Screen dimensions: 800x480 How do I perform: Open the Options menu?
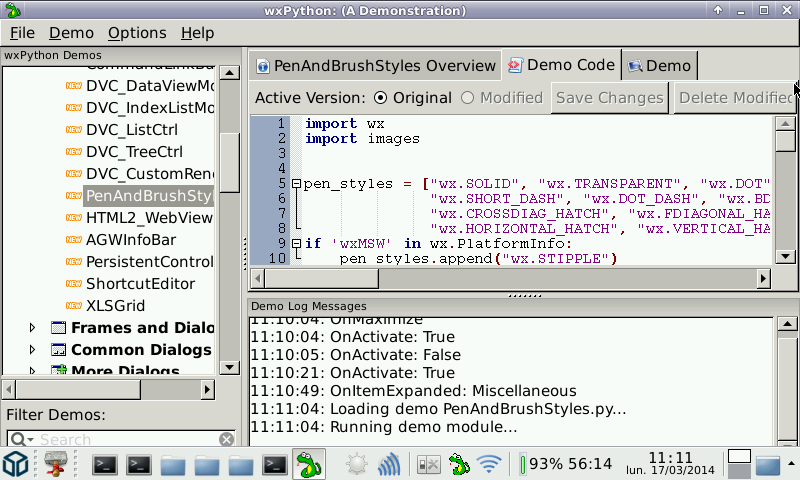(x=137, y=33)
